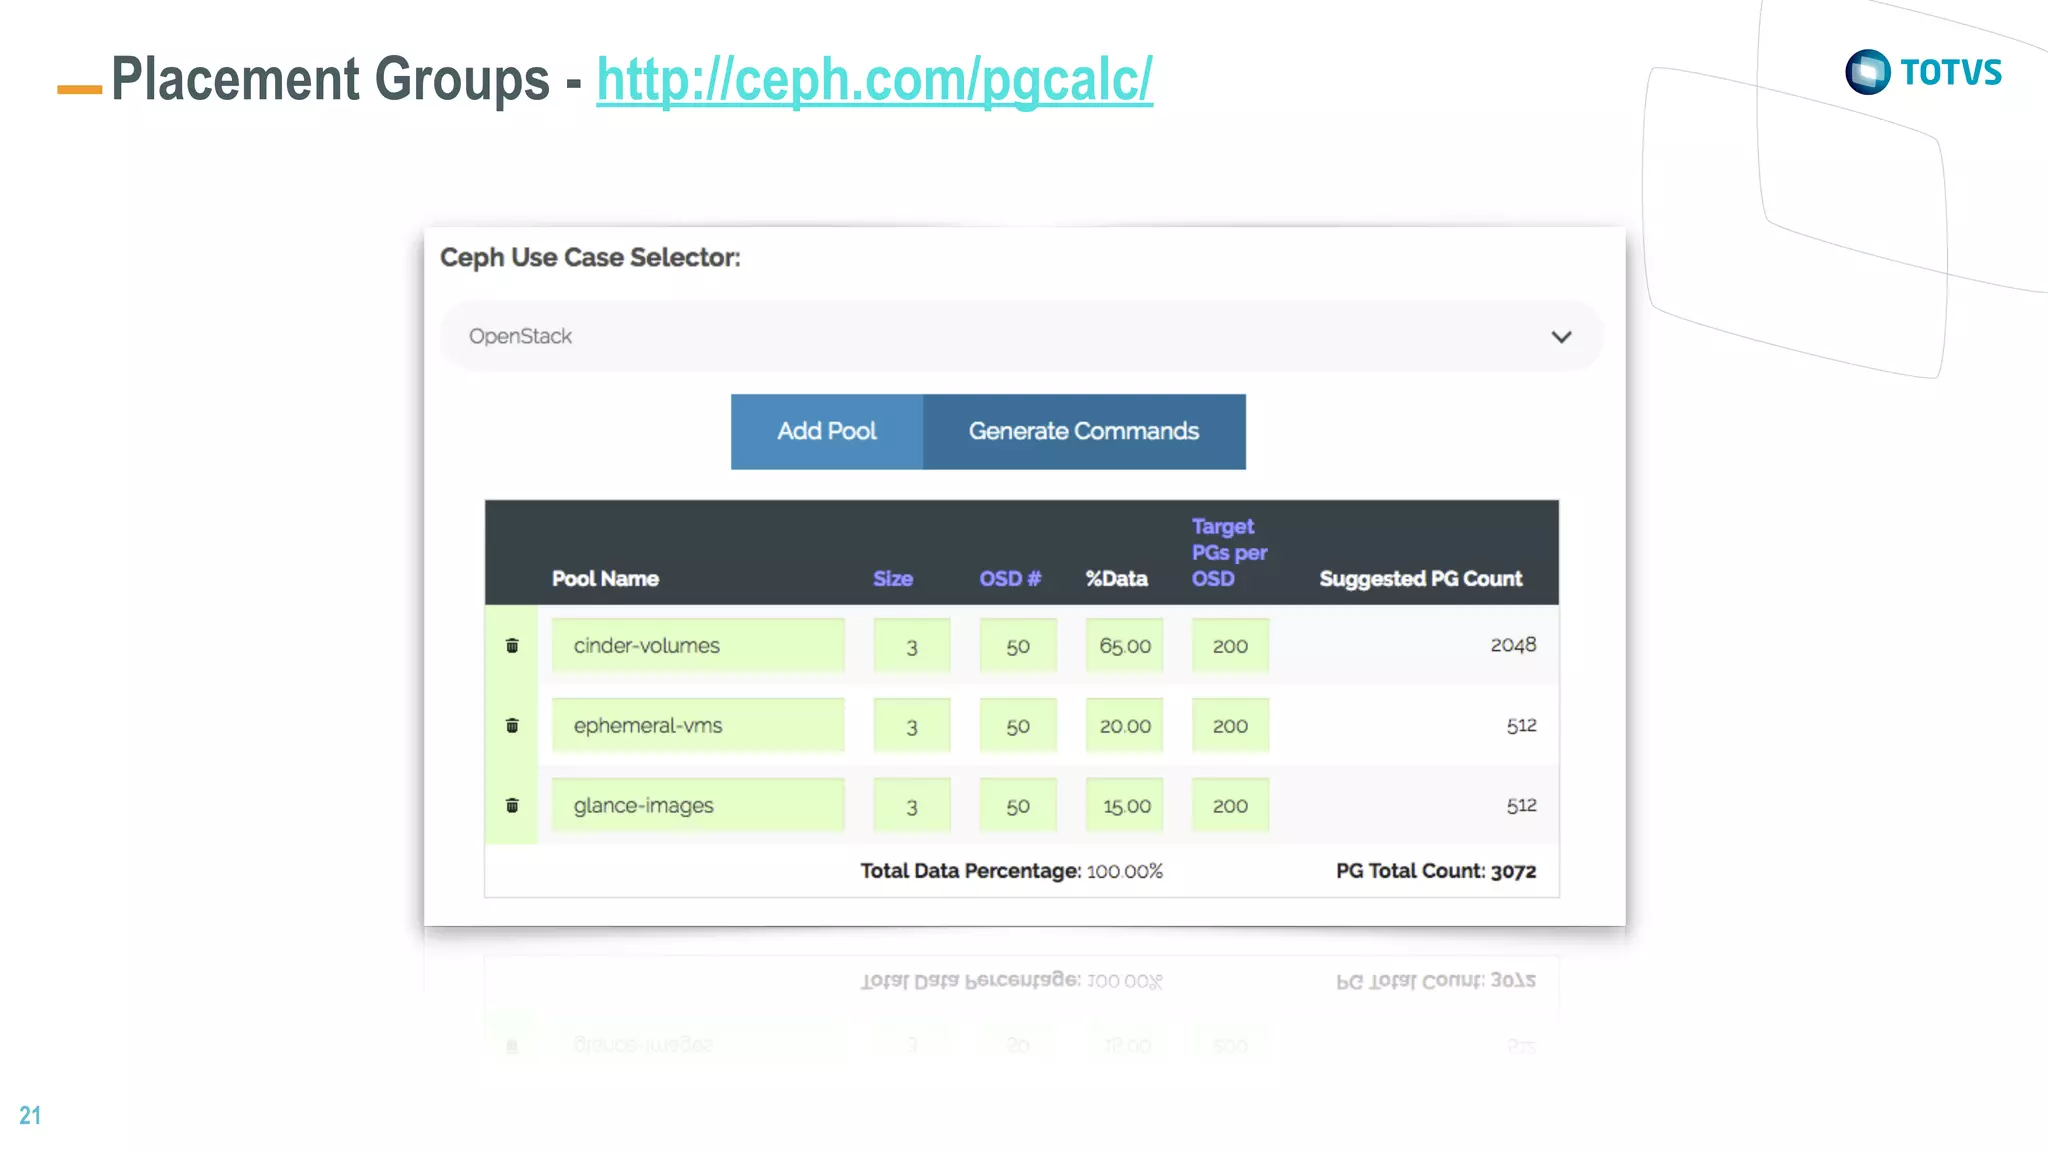This screenshot has width=2048, height=1153.
Task: Edit the cinder-volumes pool name field
Action: [697, 645]
